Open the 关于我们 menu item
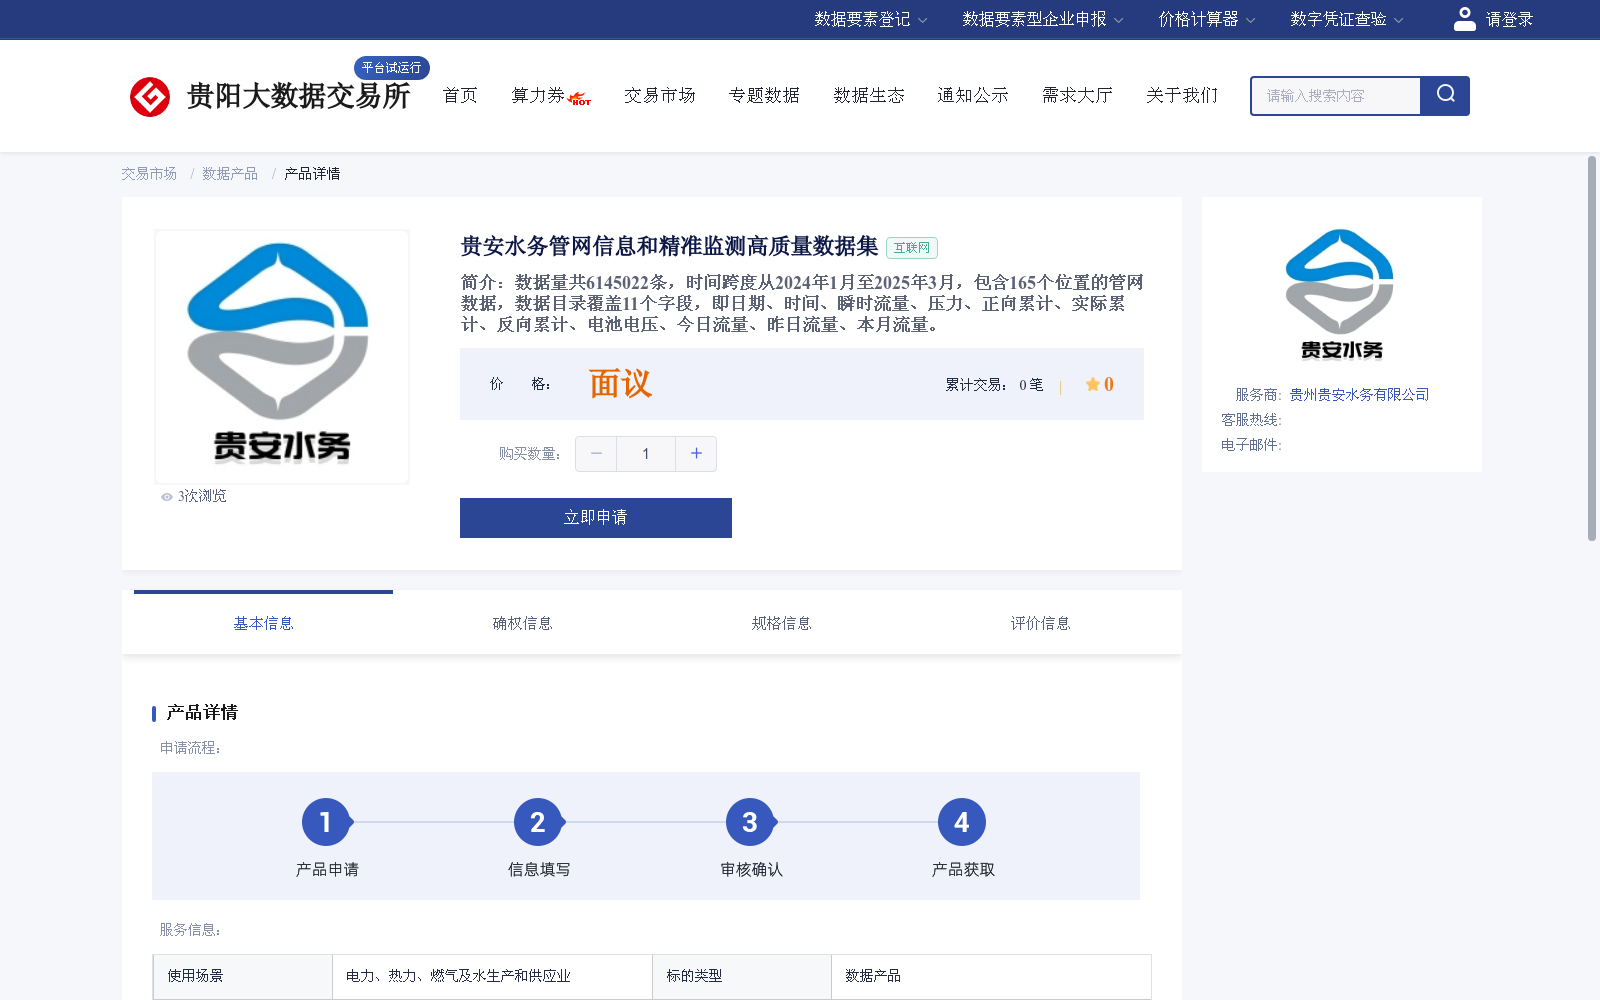This screenshot has width=1600, height=1000. point(1182,95)
